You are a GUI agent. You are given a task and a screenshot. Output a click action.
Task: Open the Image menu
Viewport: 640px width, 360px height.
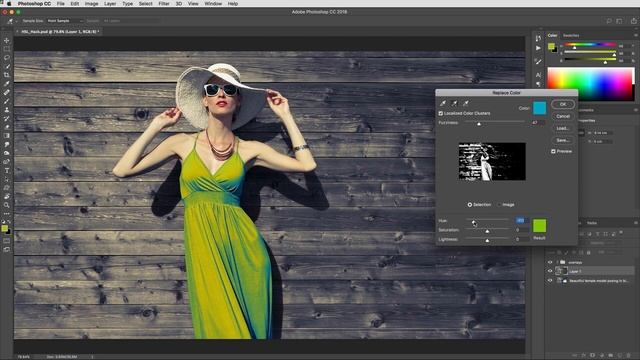tap(91, 4)
